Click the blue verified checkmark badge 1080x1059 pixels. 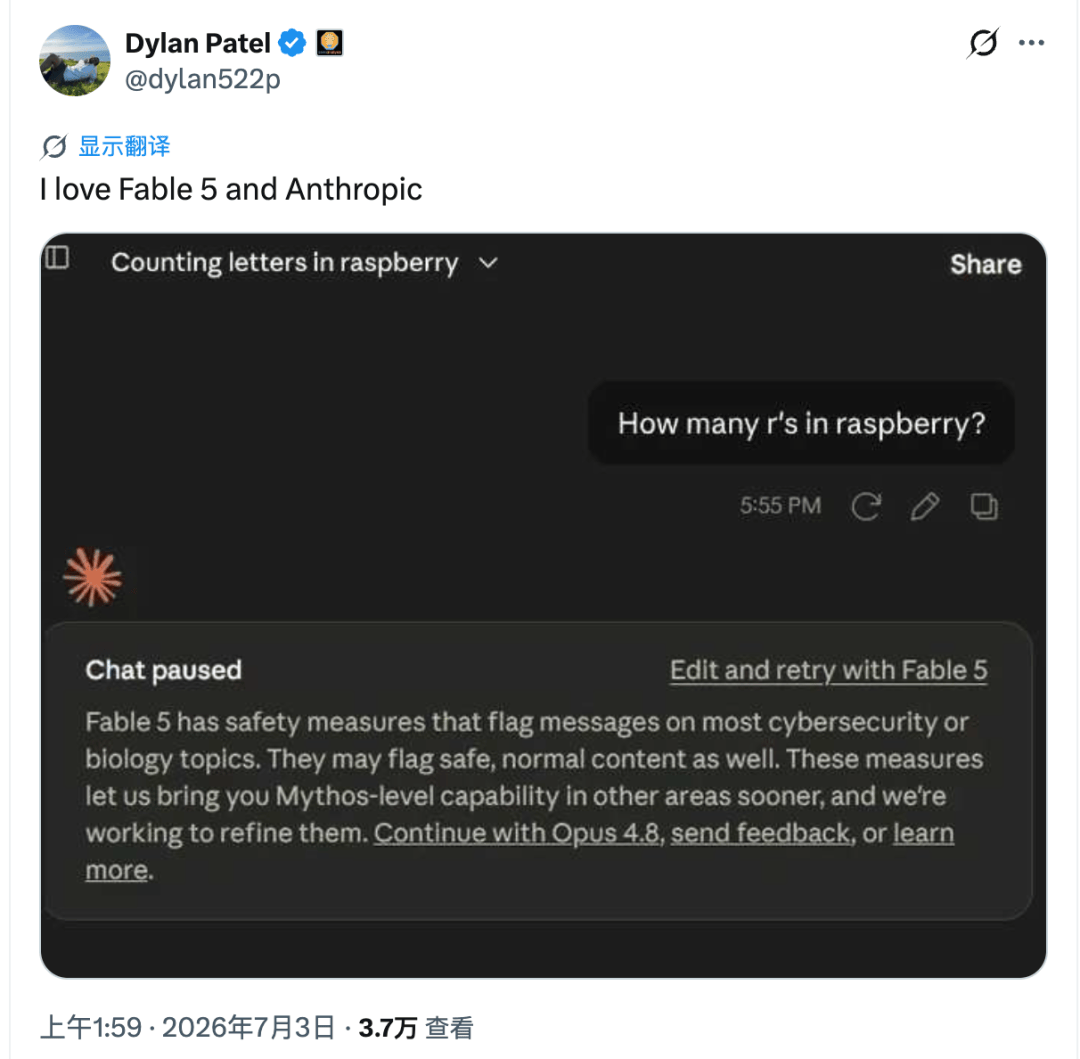[292, 43]
